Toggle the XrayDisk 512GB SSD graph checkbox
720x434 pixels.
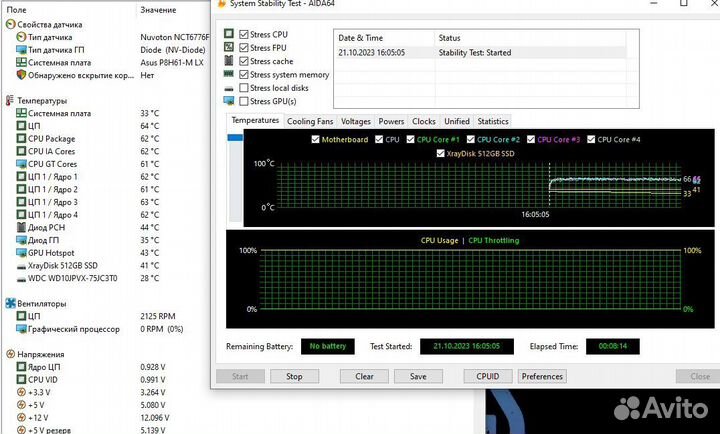pyautogui.click(x=440, y=153)
